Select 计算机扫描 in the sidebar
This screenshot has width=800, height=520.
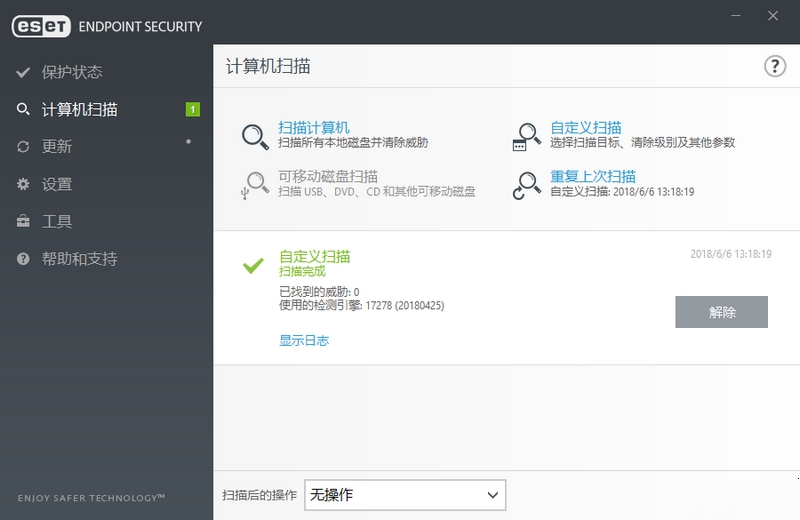[x=79, y=109]
